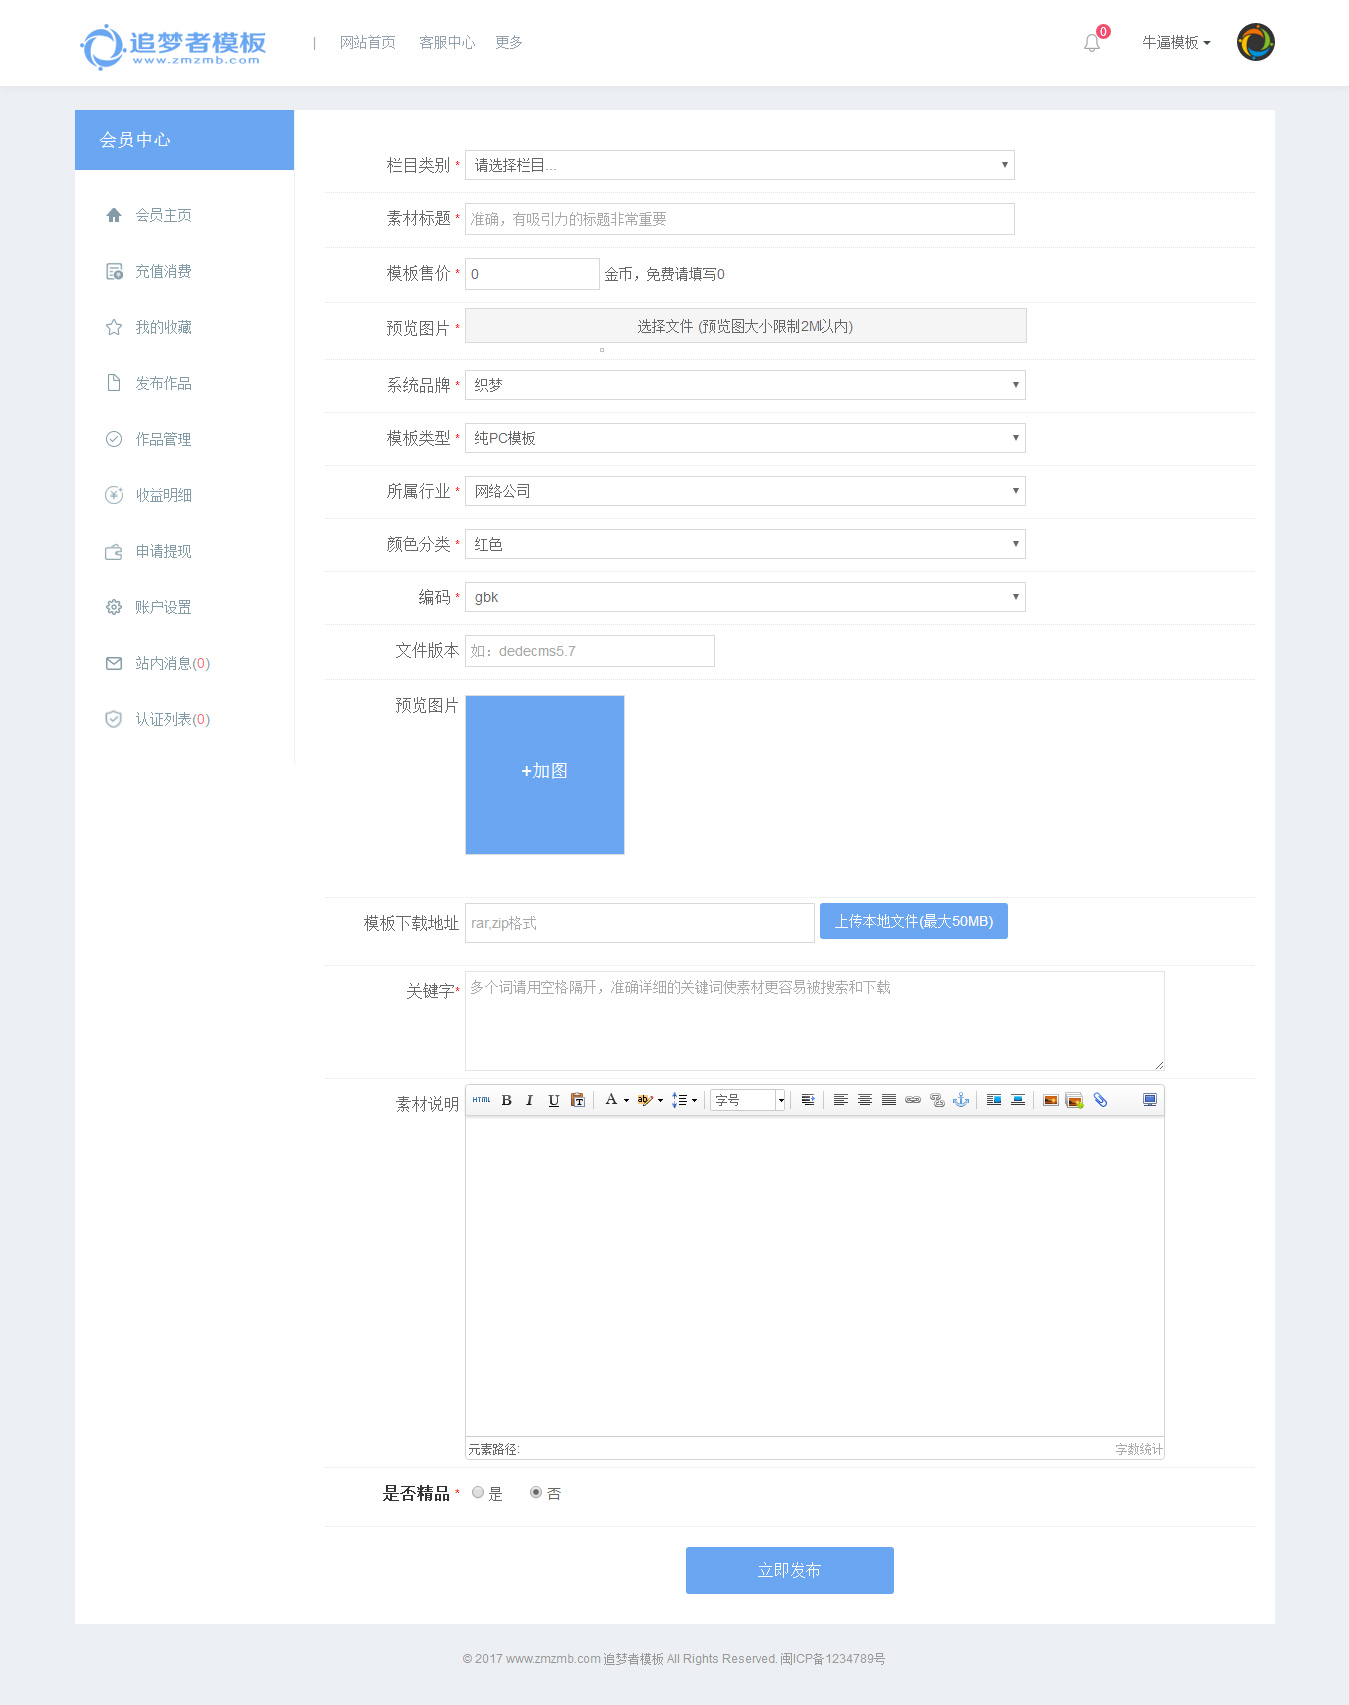Insert an anchor in the editor
The width and height of the screenshot is (1349, 1705).
(x=961, y=1100)
